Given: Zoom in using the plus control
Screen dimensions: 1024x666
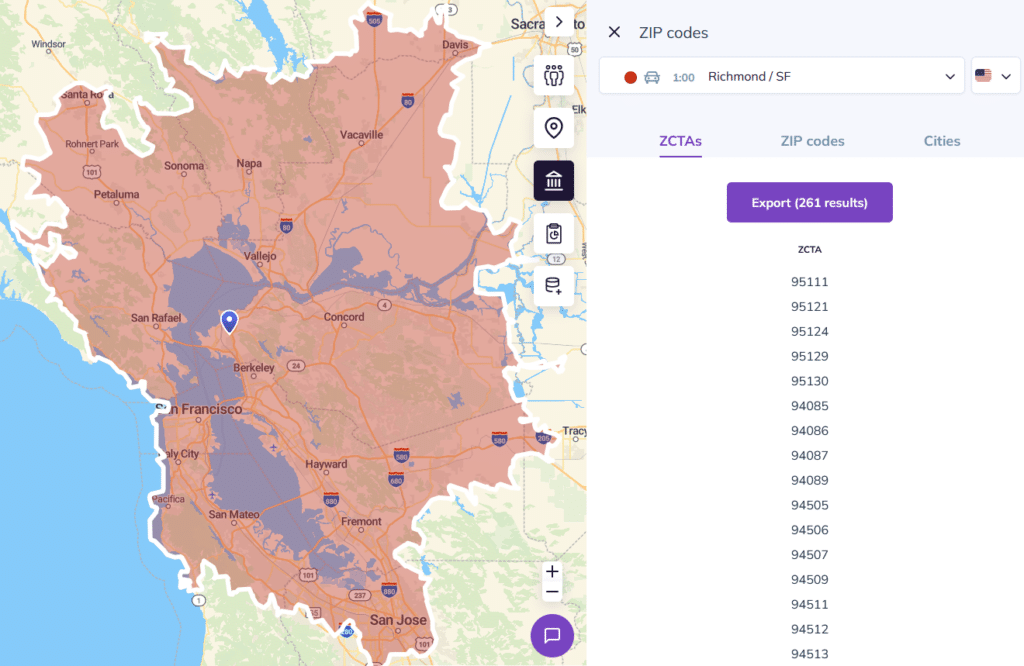Looking at the screenshot, I should coord(552,571).
